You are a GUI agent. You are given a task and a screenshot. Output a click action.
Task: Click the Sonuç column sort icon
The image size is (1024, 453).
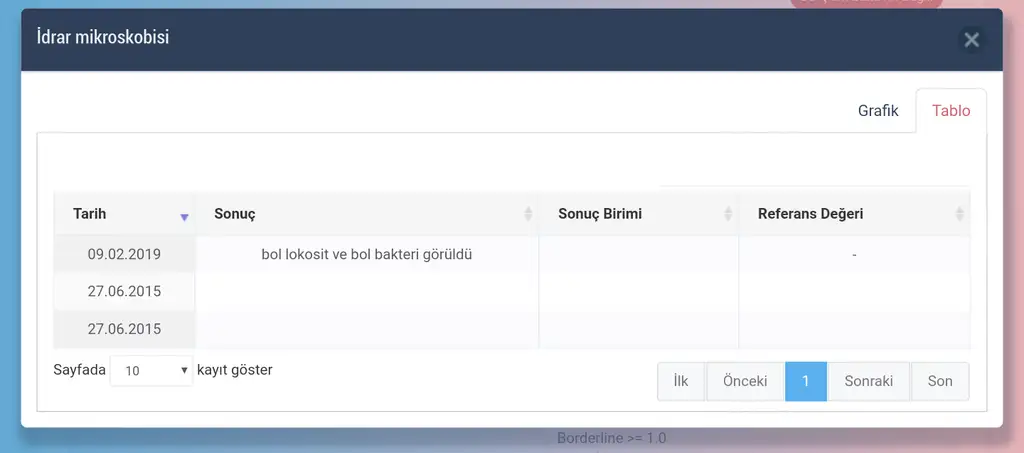[x=528, y=214]
